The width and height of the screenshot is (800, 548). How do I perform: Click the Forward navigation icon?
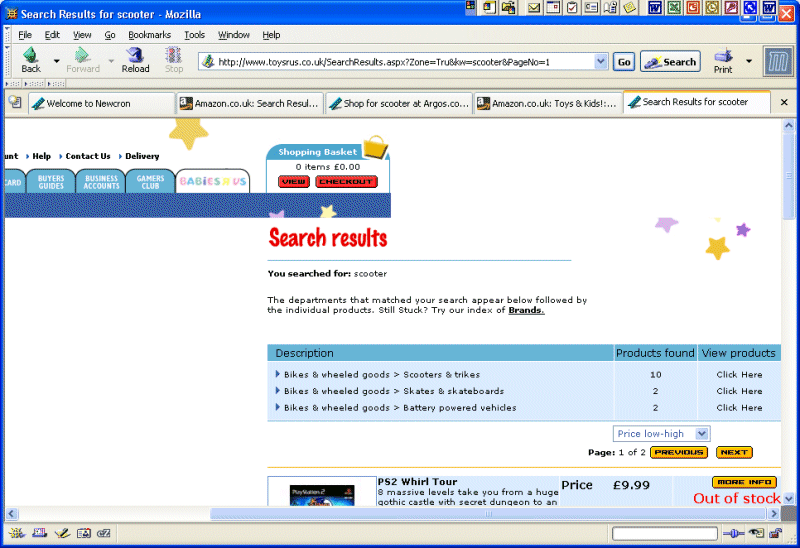point(83,60)
